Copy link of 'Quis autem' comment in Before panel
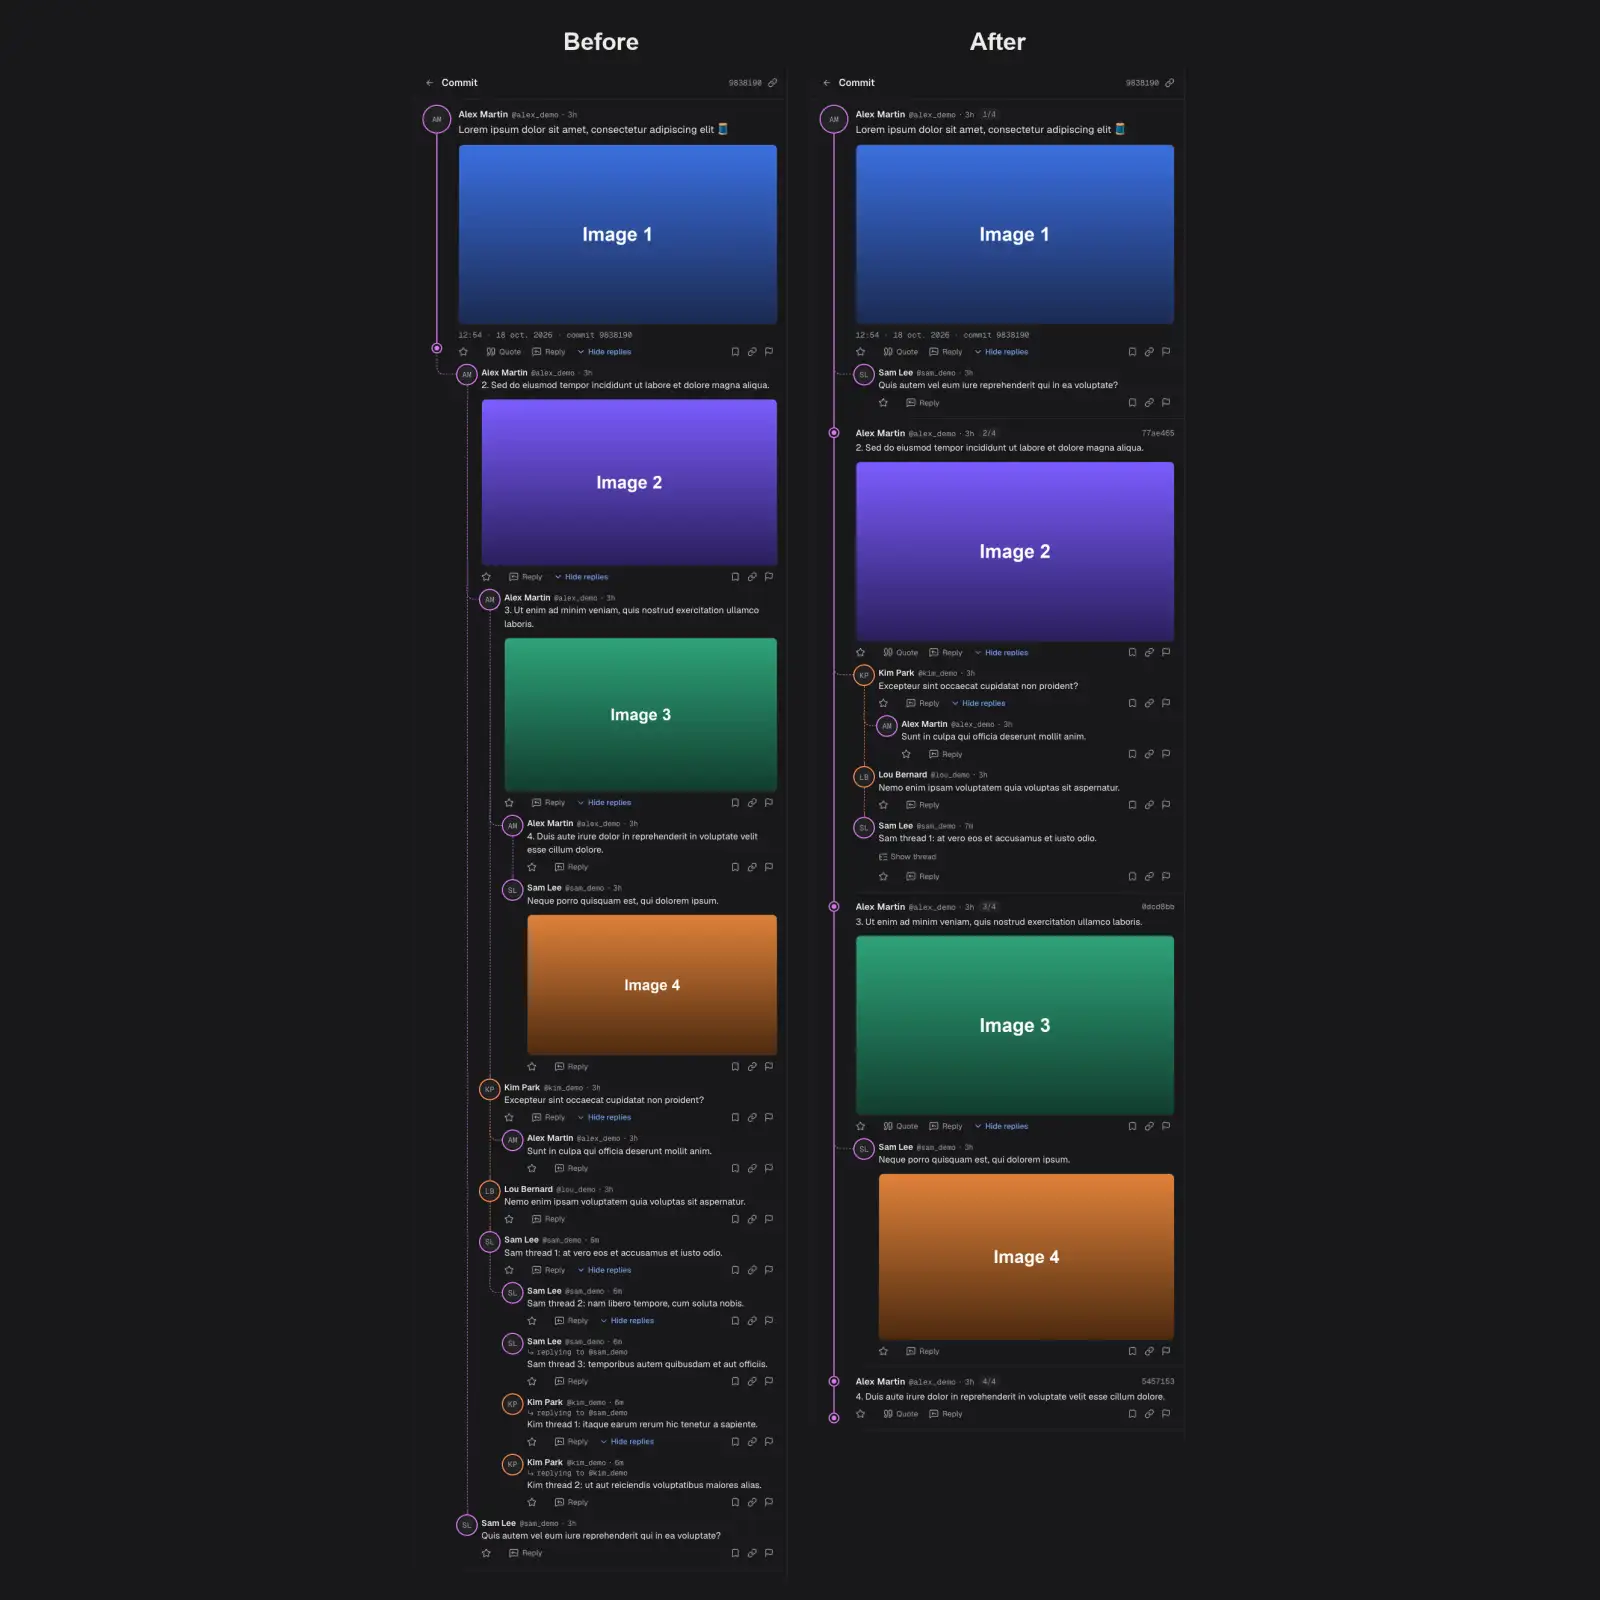This screenshot has width=1600, height=1600. click(752, 1553)
